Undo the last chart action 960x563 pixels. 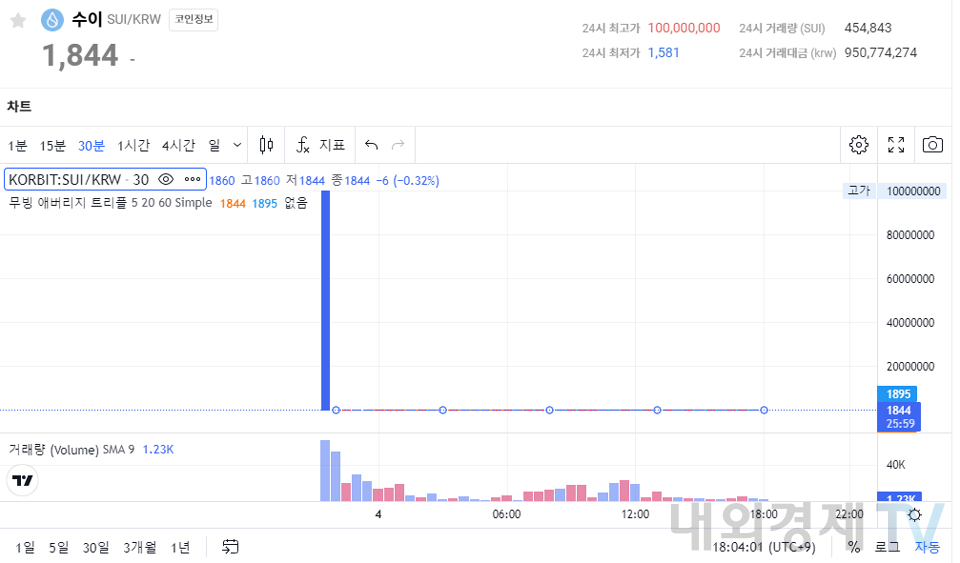(x=371, y=145)
